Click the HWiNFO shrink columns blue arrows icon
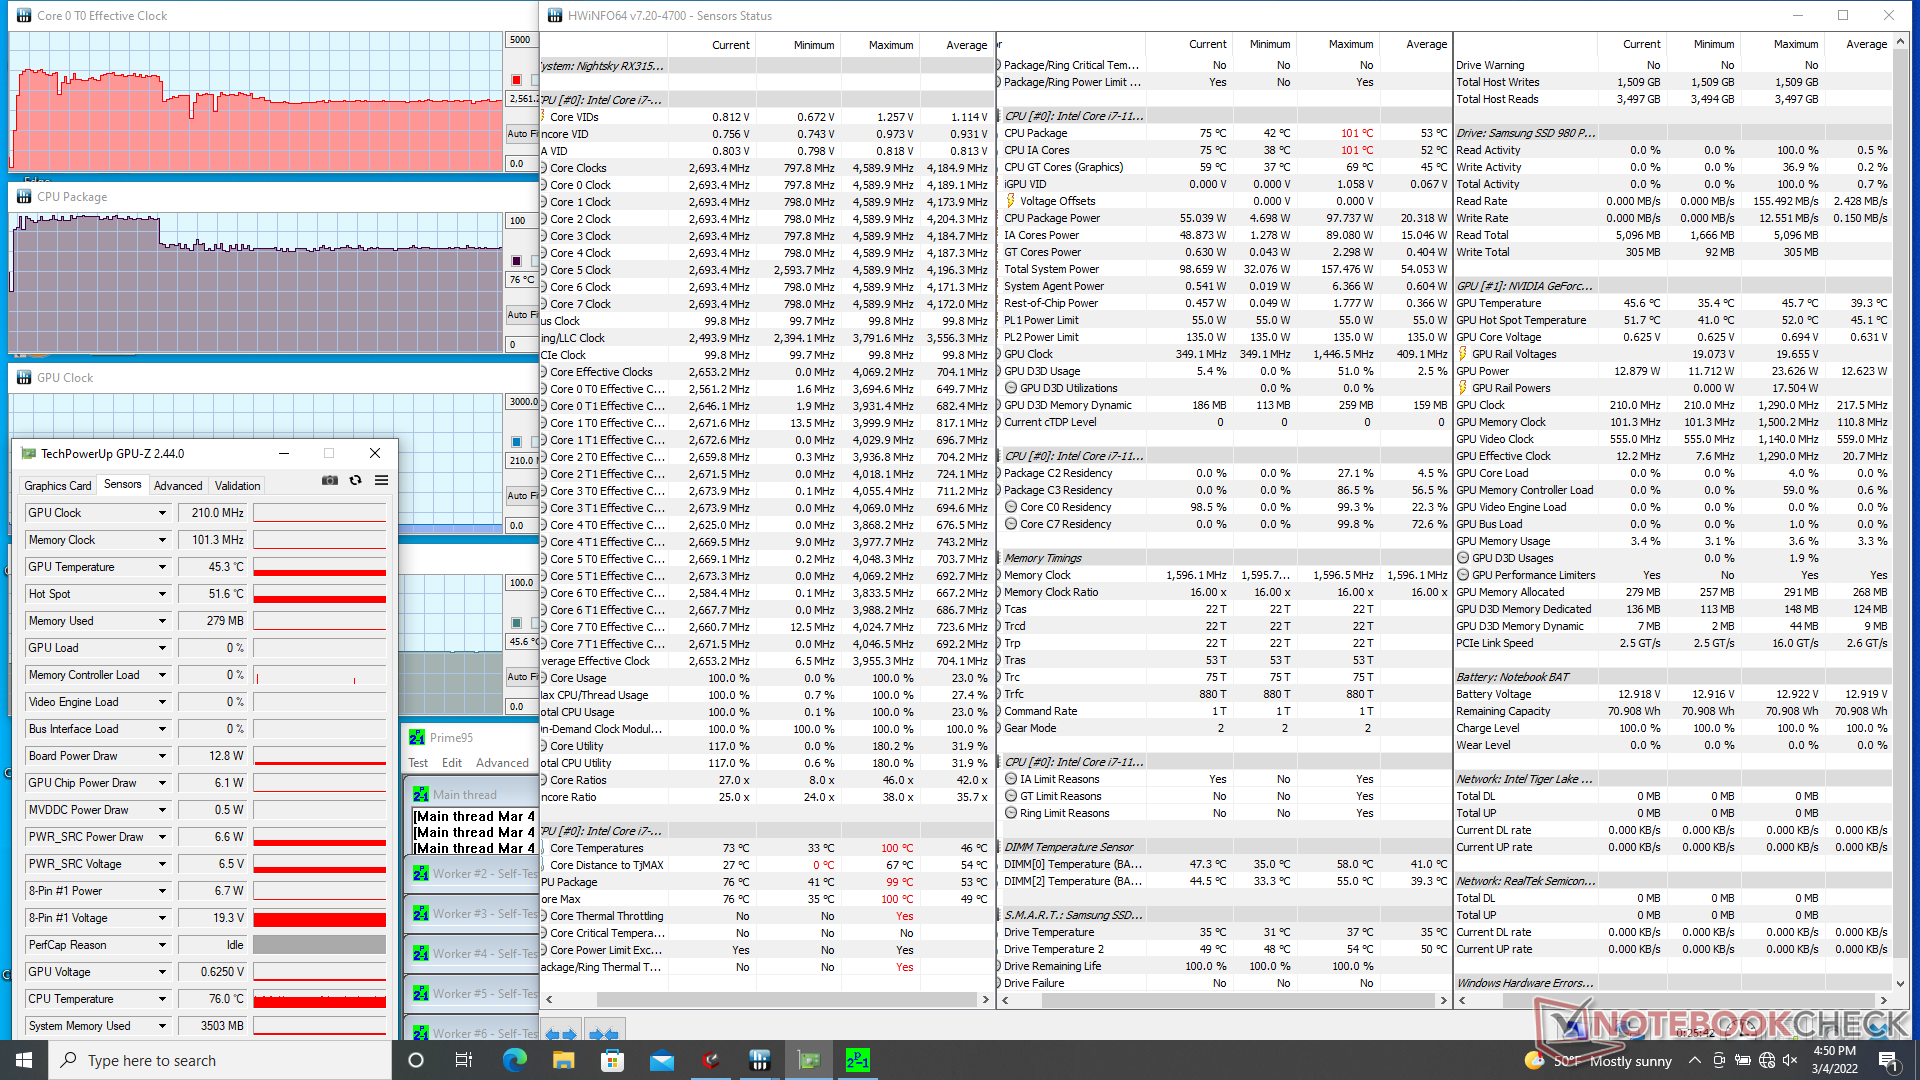This screenshot has height=1080, width=1920. click(x=604, y=1034)
